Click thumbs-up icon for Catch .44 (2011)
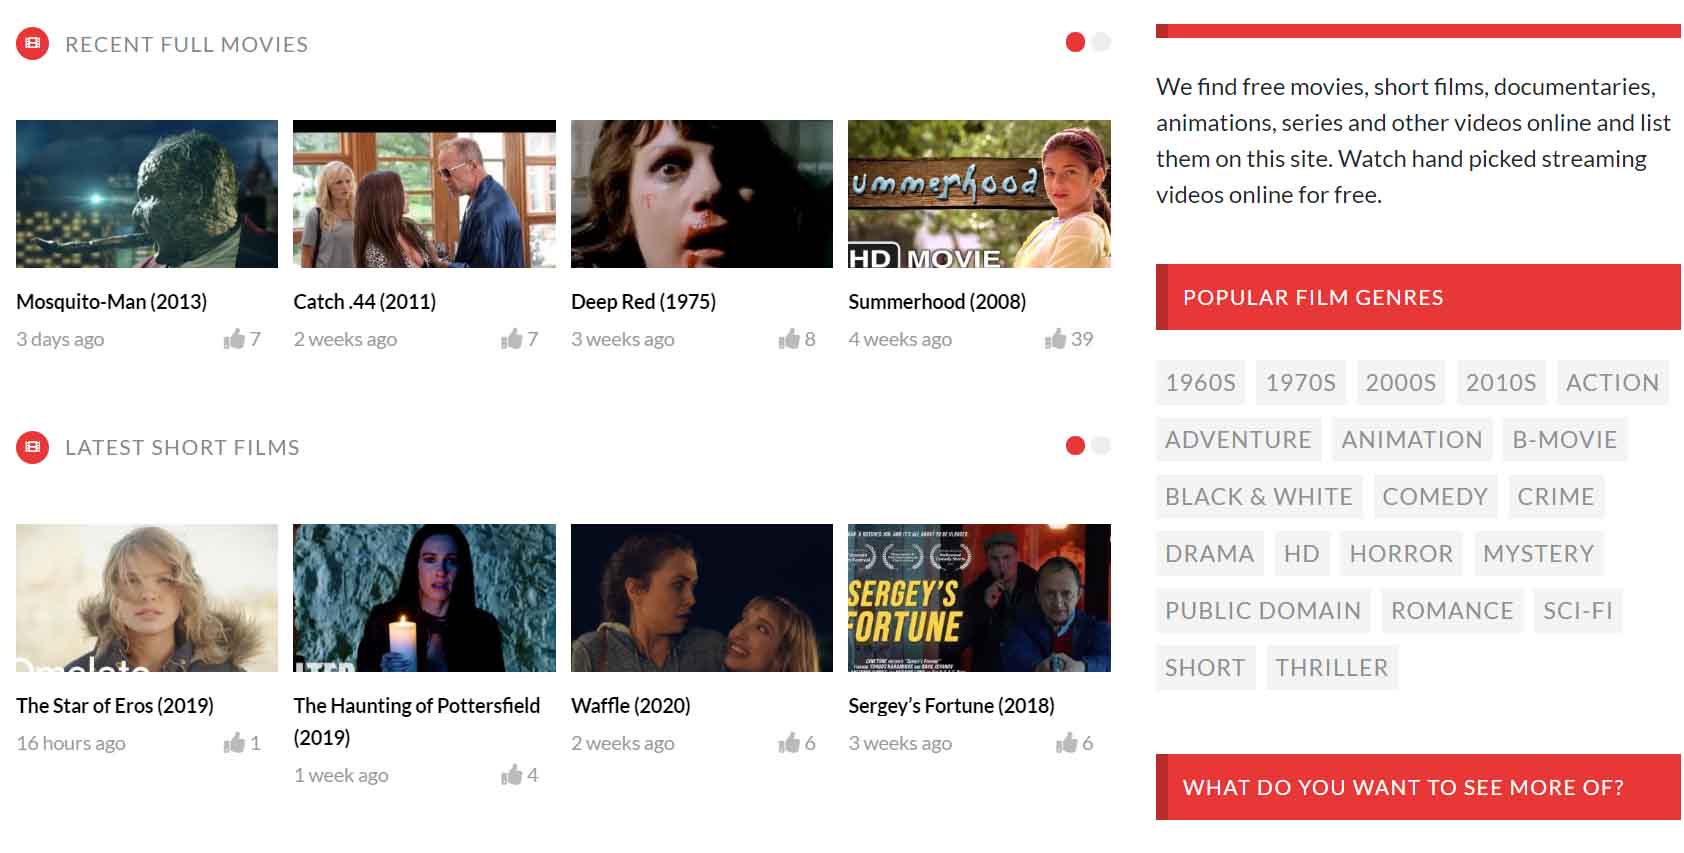Image resolution: width=1684 pixels, height=853 pixels. point(512,339)
